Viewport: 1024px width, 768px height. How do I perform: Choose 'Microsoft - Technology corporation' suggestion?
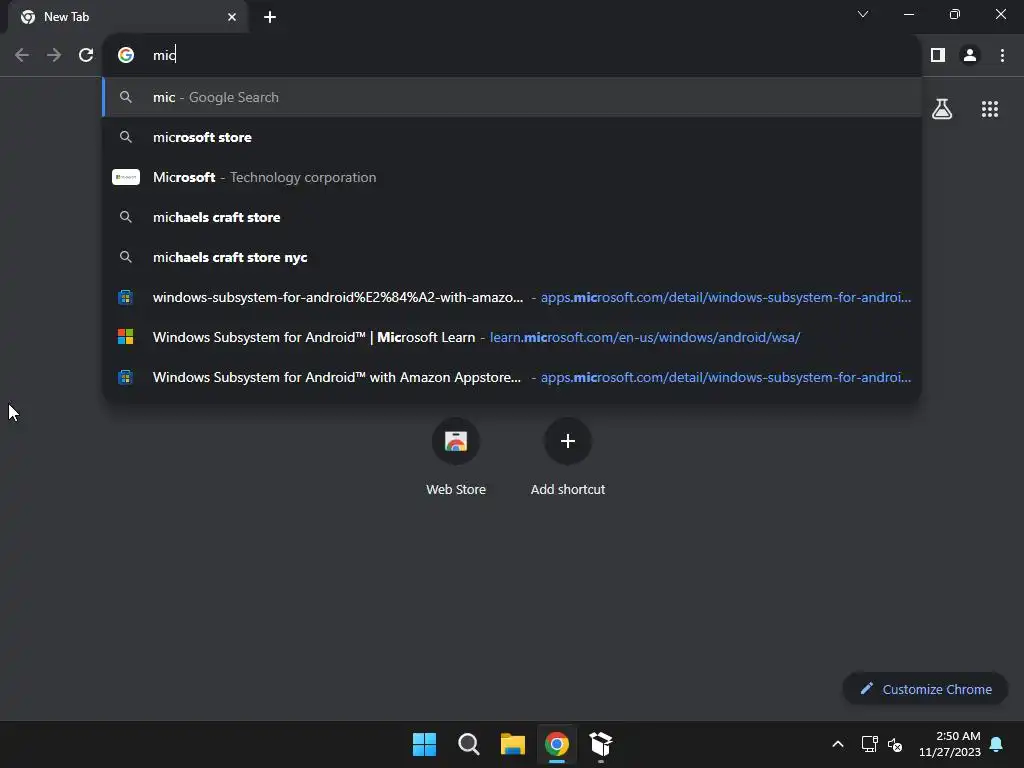click(512, 177)
